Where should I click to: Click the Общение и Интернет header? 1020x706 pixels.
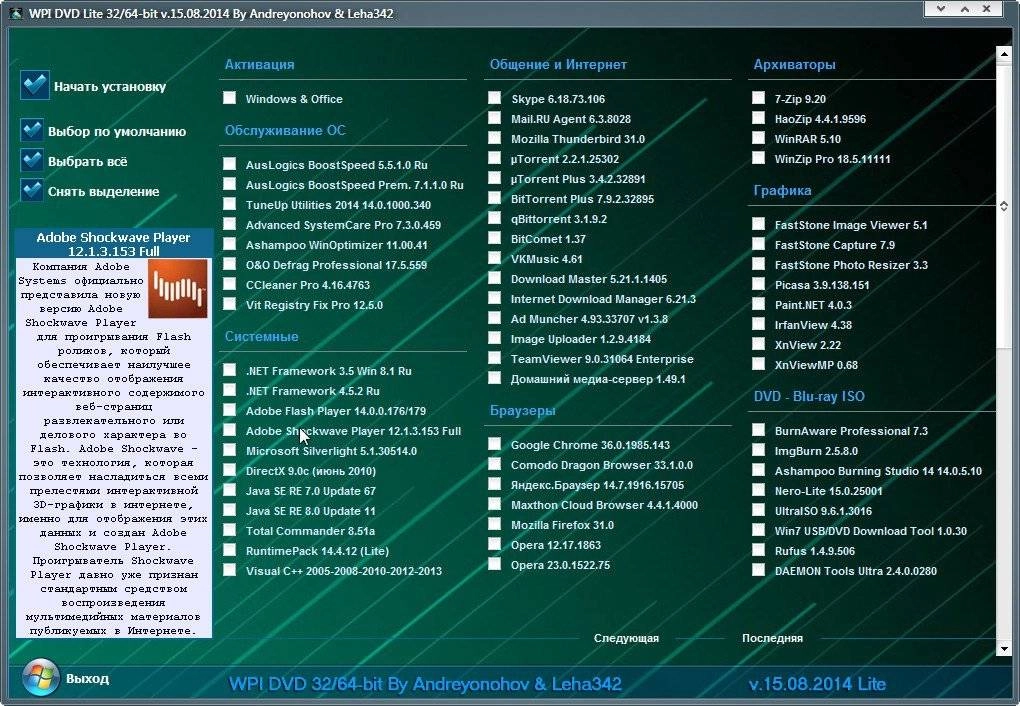click(558, 64)
